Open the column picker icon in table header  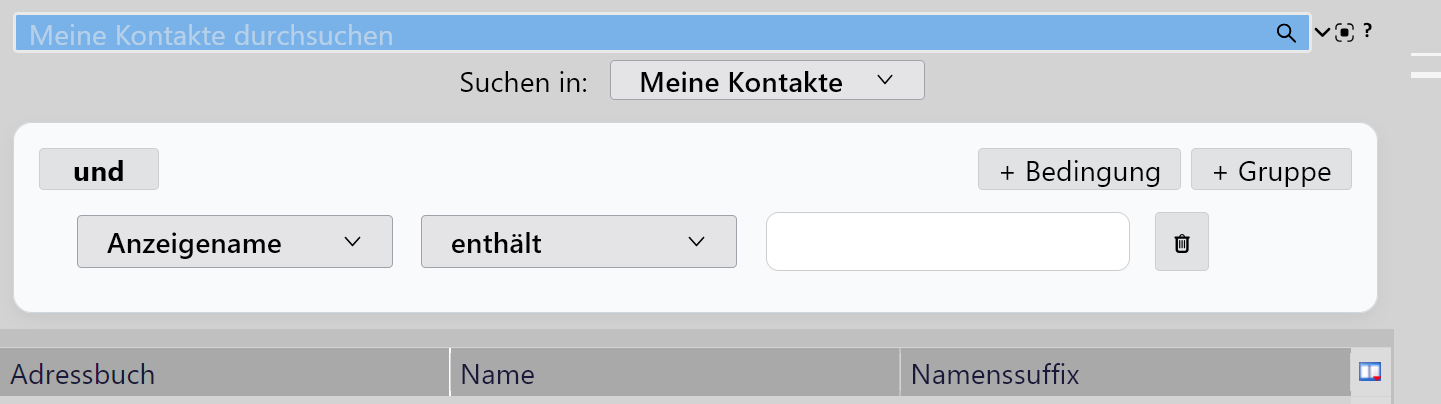1369,372
